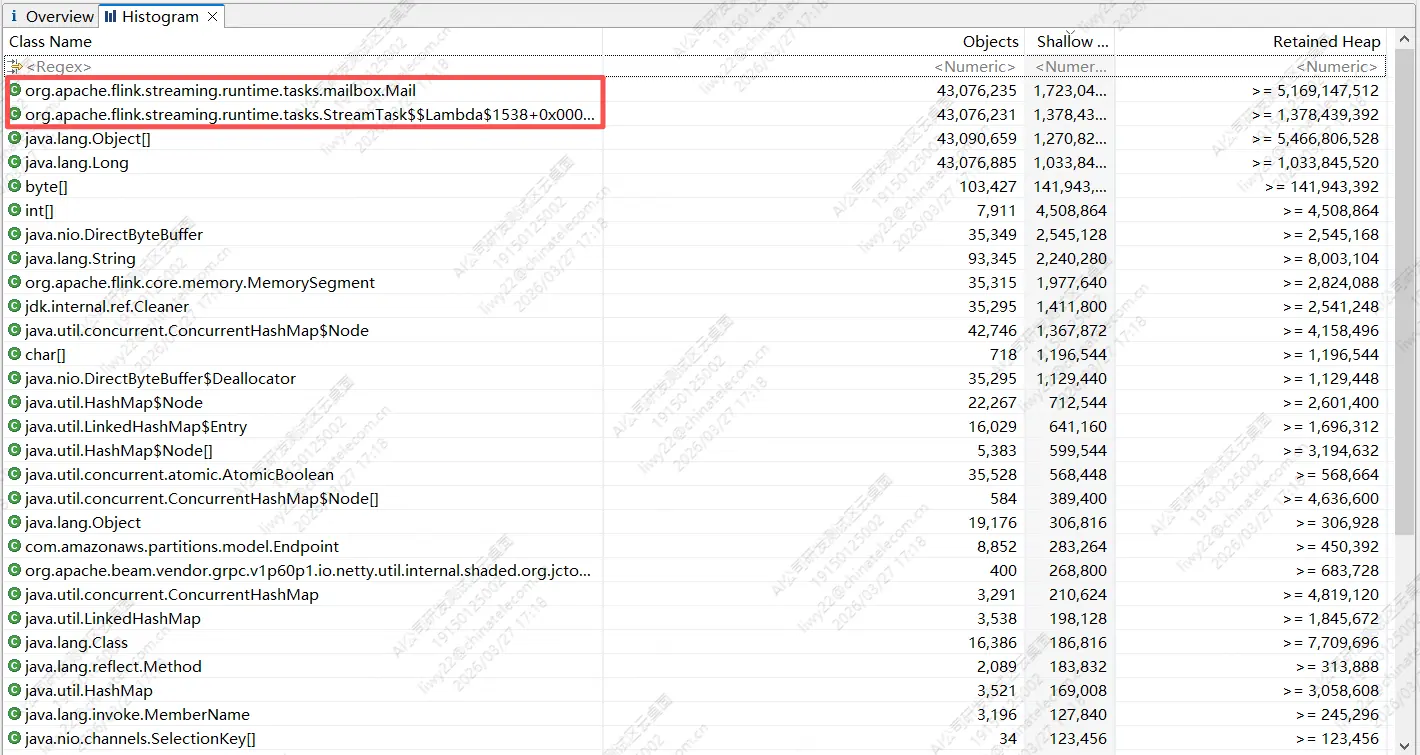1420x755 pixels.
Task: Click the class icon of mailbox.Mail row
Action: (15, 90)
